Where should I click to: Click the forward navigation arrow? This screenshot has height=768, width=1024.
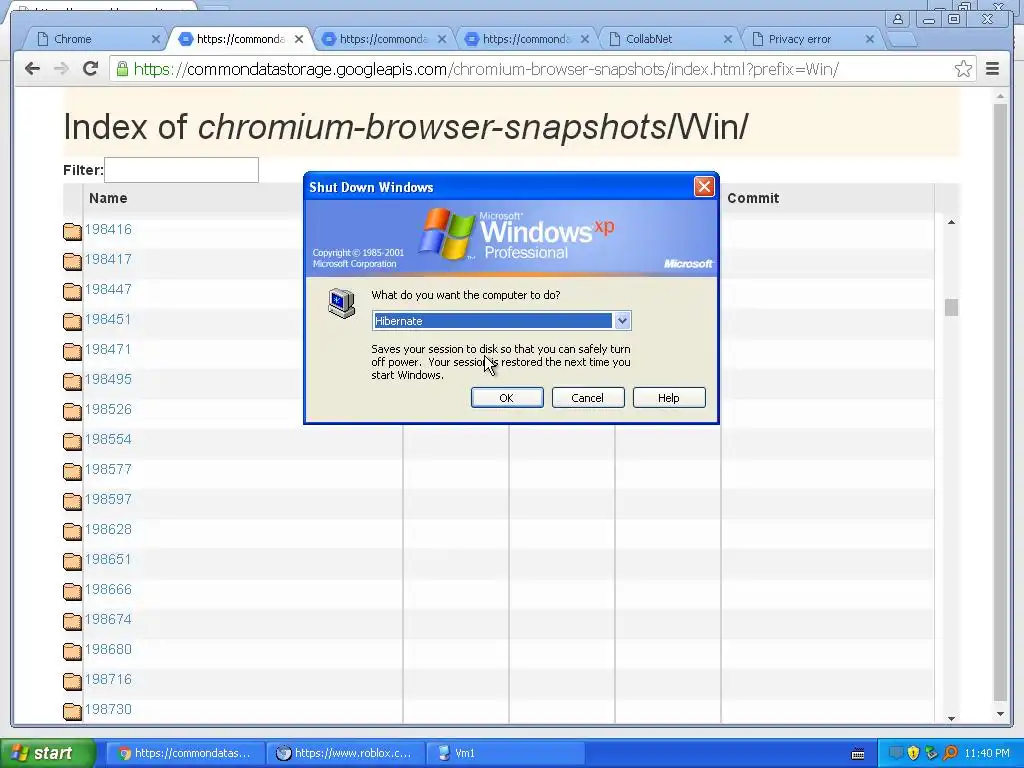[x=61, y=69]
